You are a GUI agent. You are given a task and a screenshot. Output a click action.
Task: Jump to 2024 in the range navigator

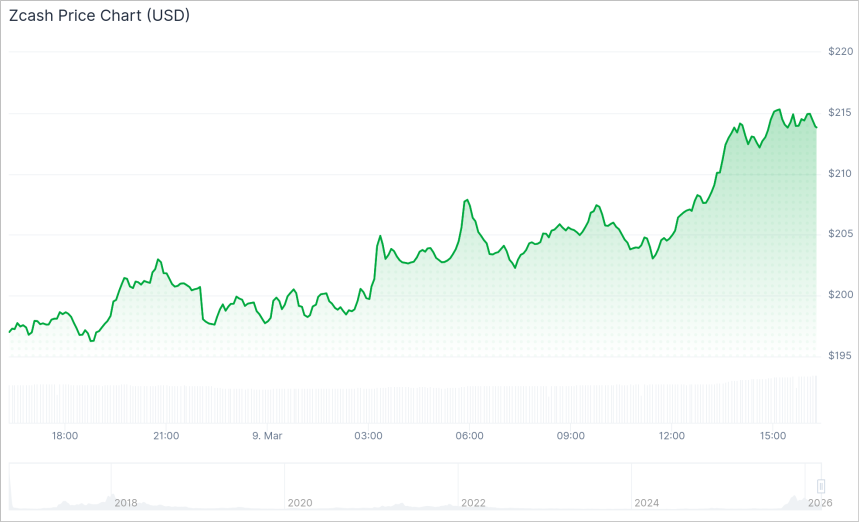647,502
